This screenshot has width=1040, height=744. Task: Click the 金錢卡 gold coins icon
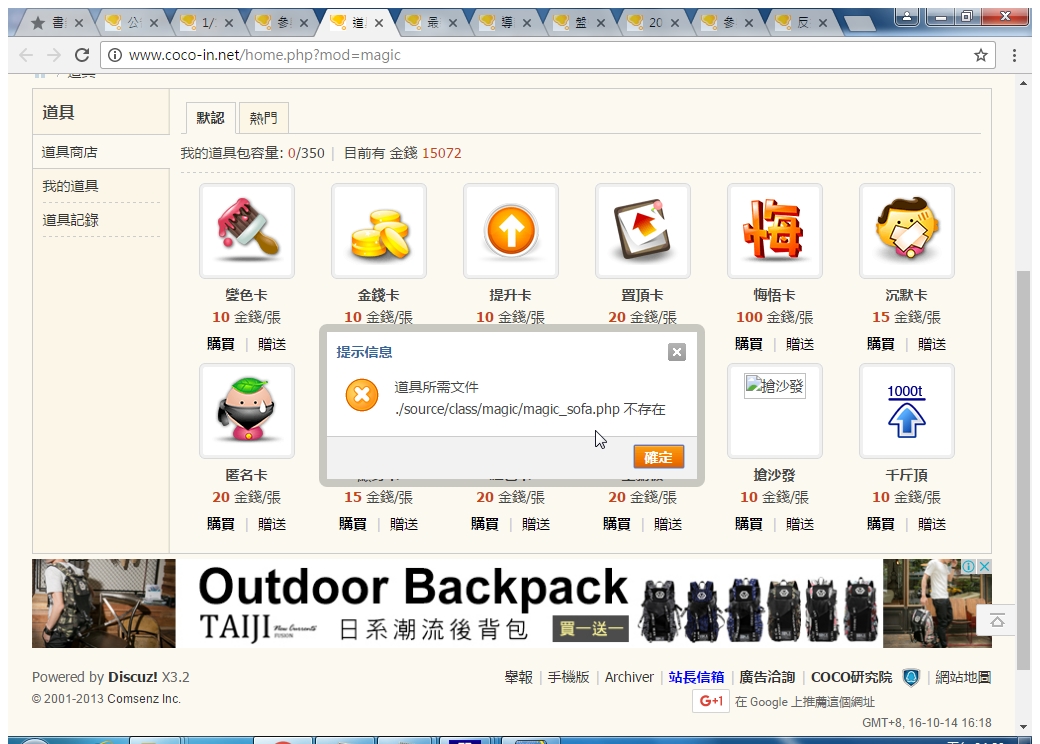coord(379,231)
